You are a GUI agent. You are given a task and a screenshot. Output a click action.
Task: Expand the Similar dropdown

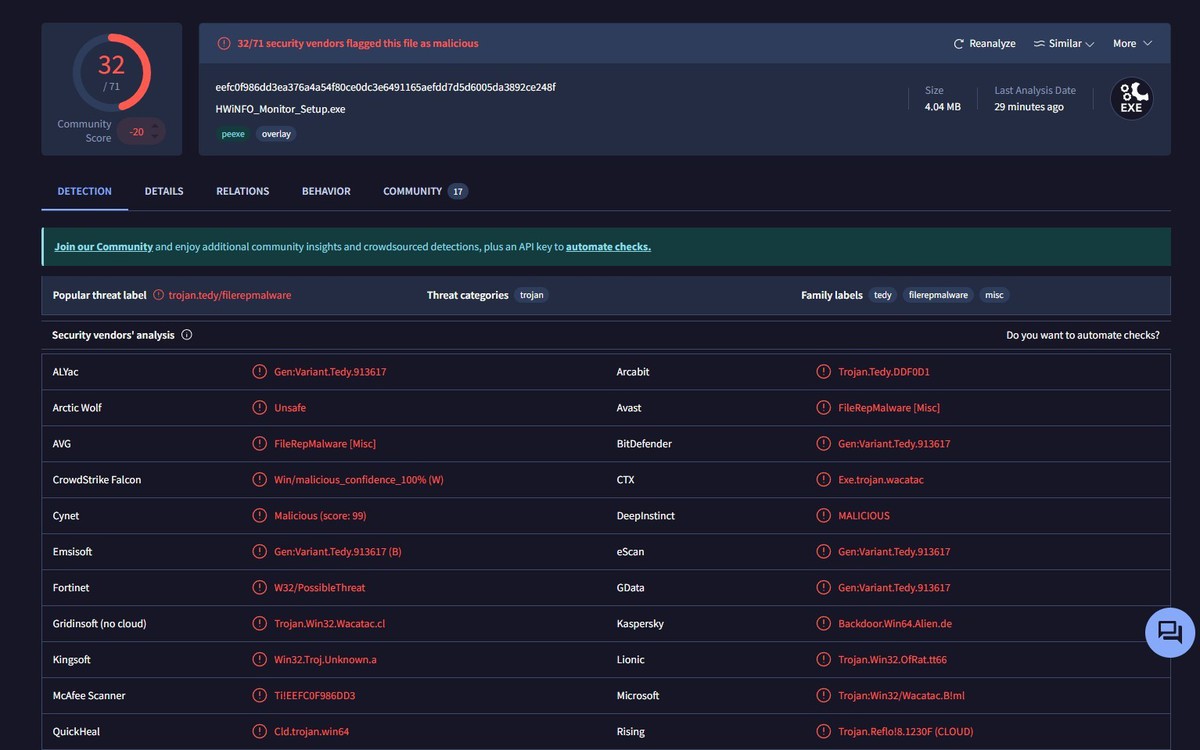1064,44
